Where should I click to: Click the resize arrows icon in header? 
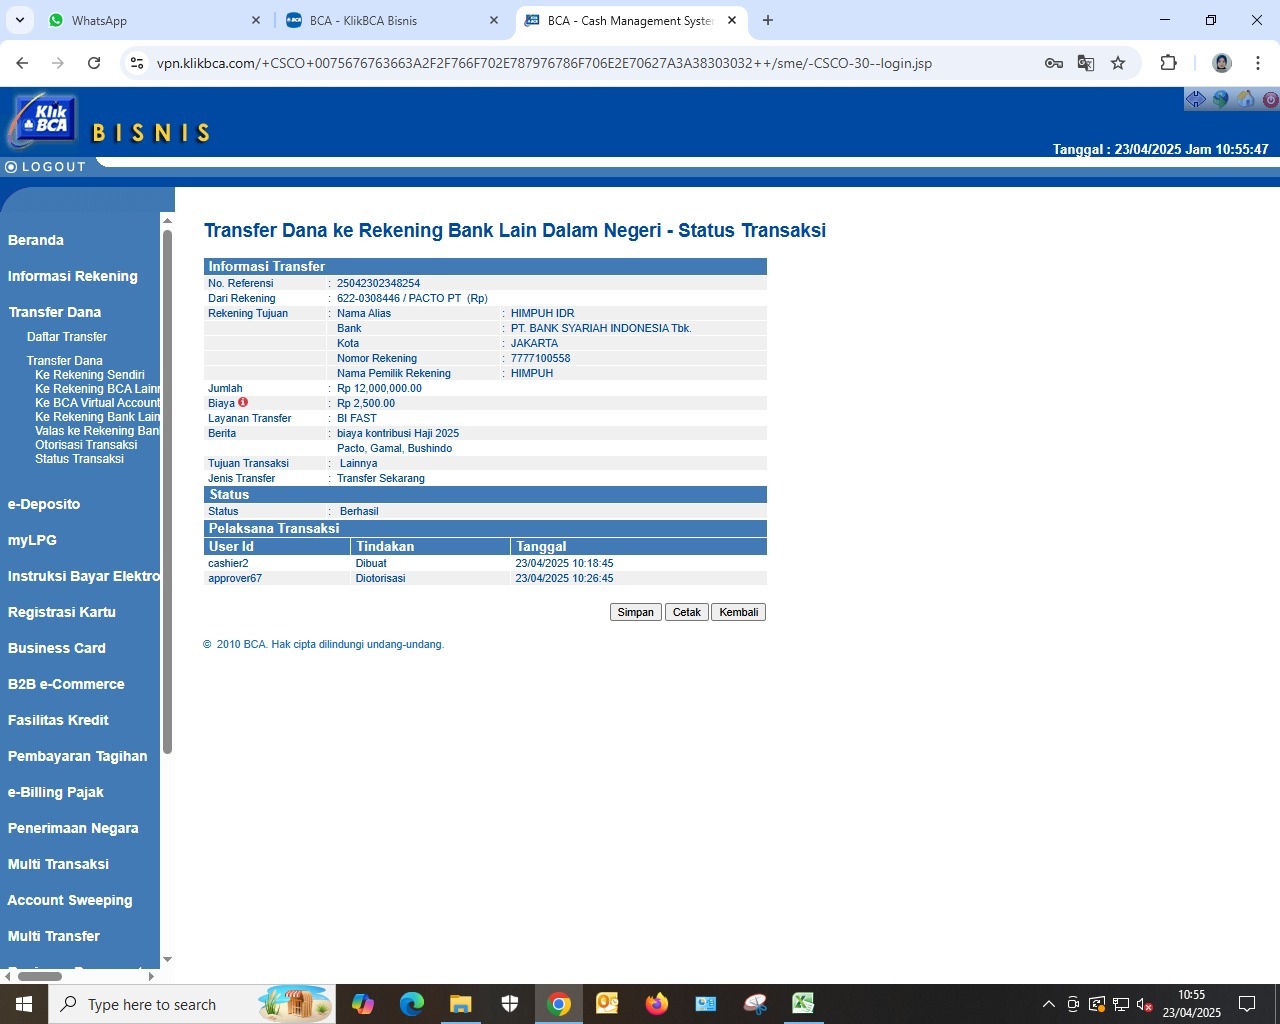pyautogui.click(x=1195, y=99)
